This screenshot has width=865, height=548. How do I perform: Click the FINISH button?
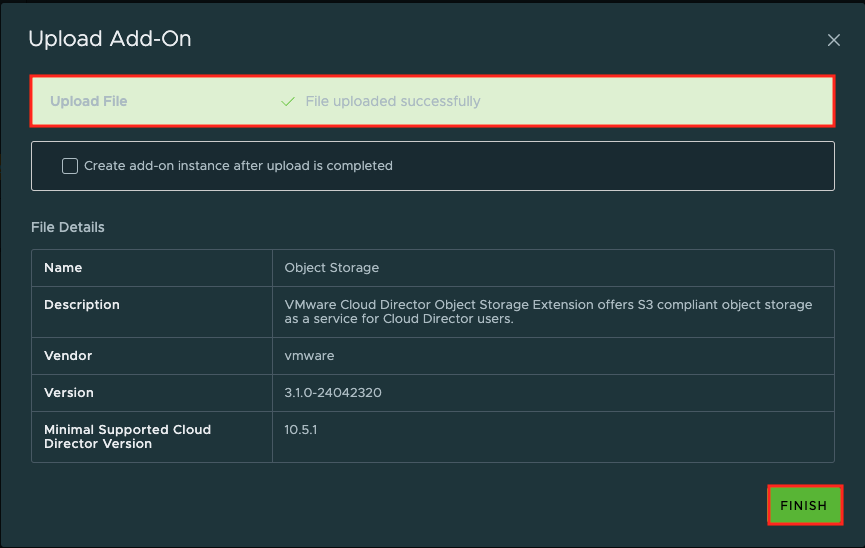804,506
